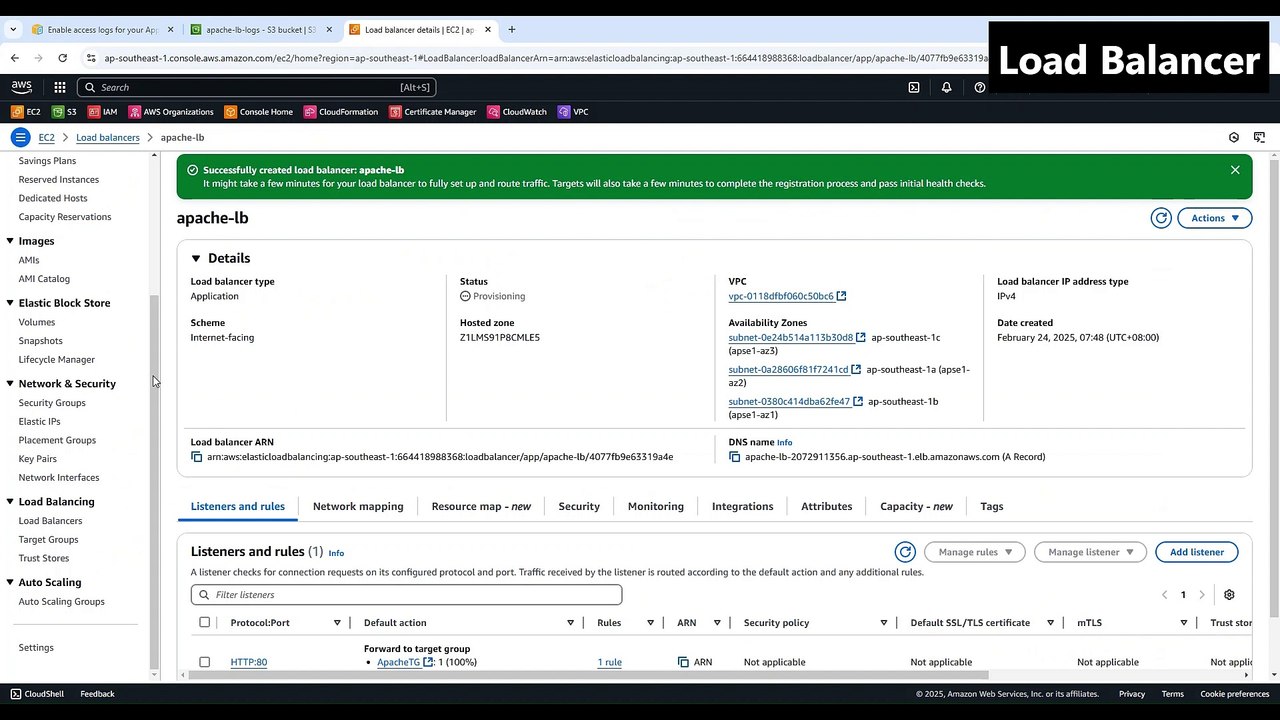The image size is (1280, 720).
Task: Toggle the side navigation hamburger menu
Action: click(x=20, y=137)
